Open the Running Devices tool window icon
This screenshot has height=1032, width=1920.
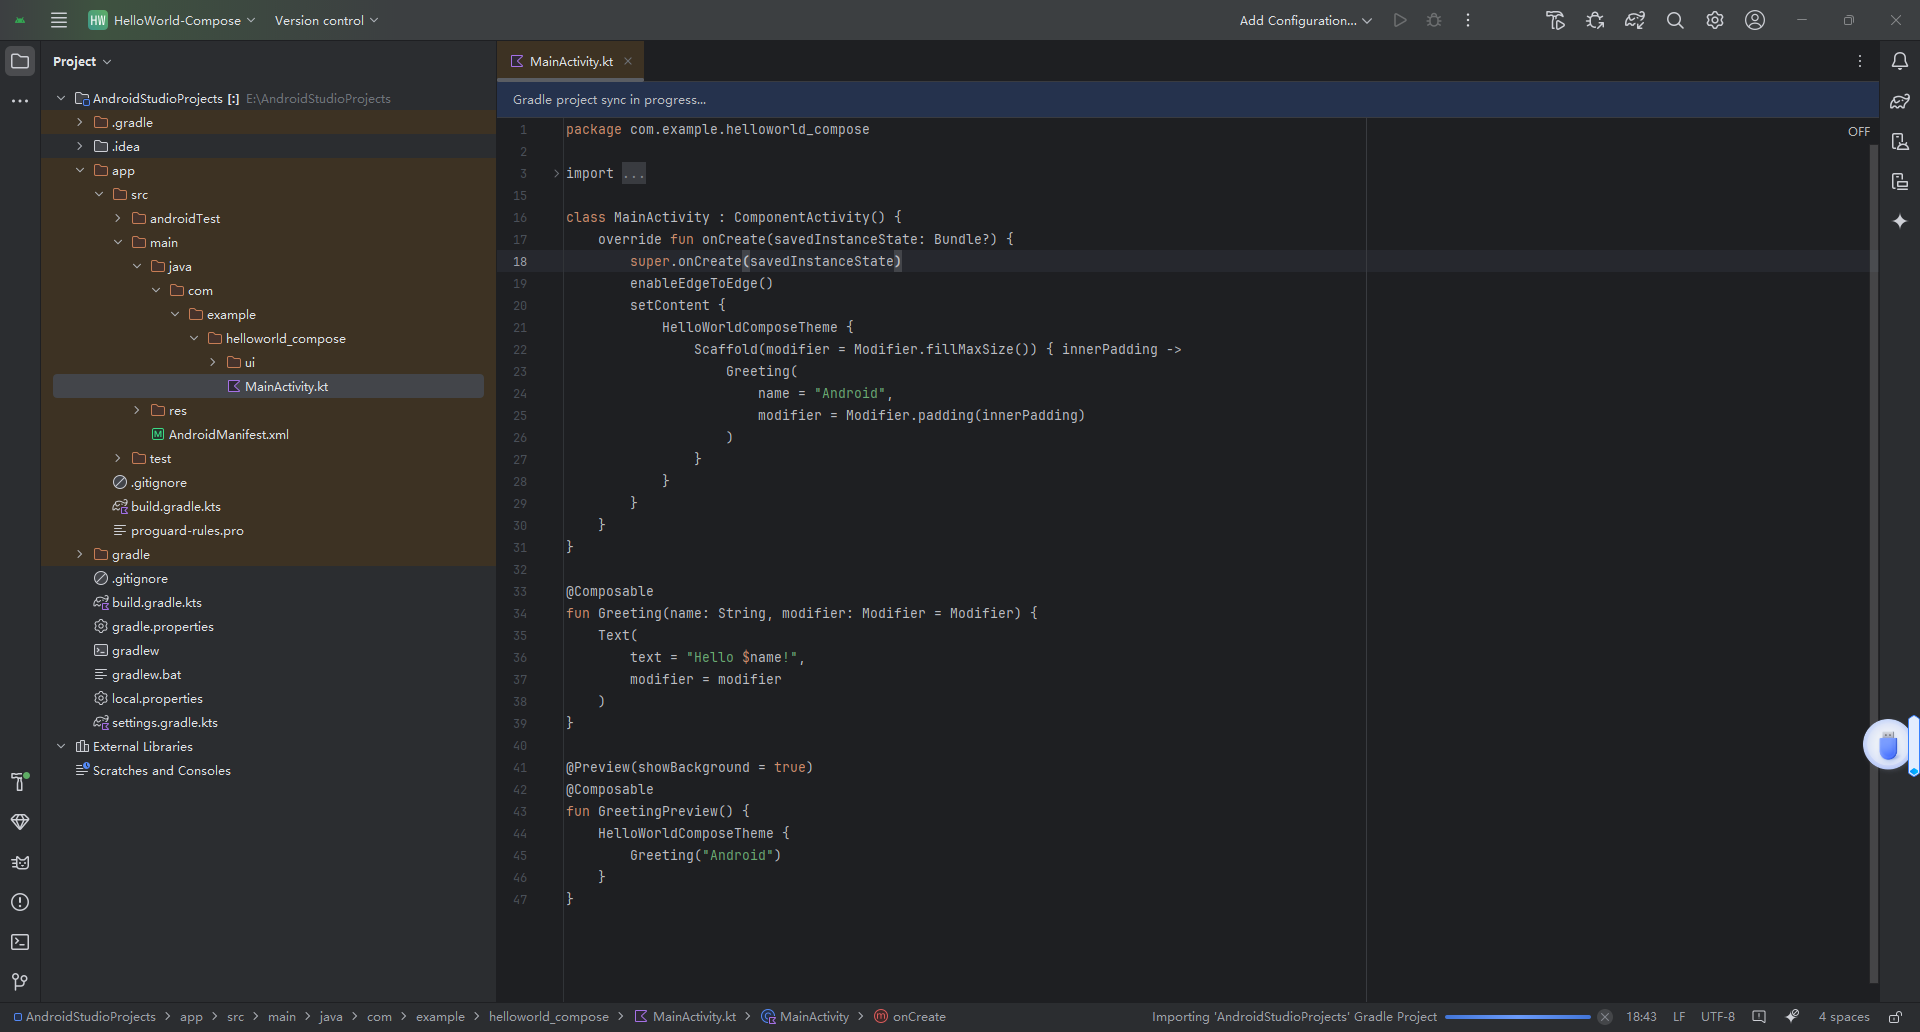click(x=1900, y=181)
